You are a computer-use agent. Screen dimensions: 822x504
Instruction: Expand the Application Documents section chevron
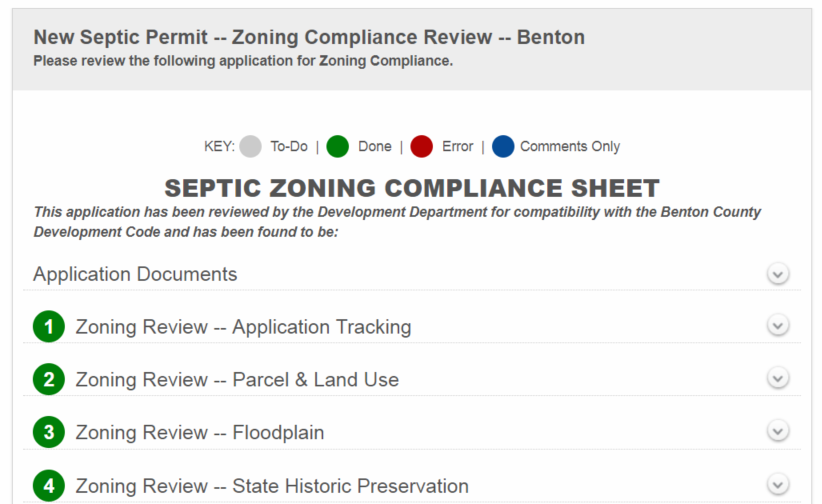tap(777, 274)
